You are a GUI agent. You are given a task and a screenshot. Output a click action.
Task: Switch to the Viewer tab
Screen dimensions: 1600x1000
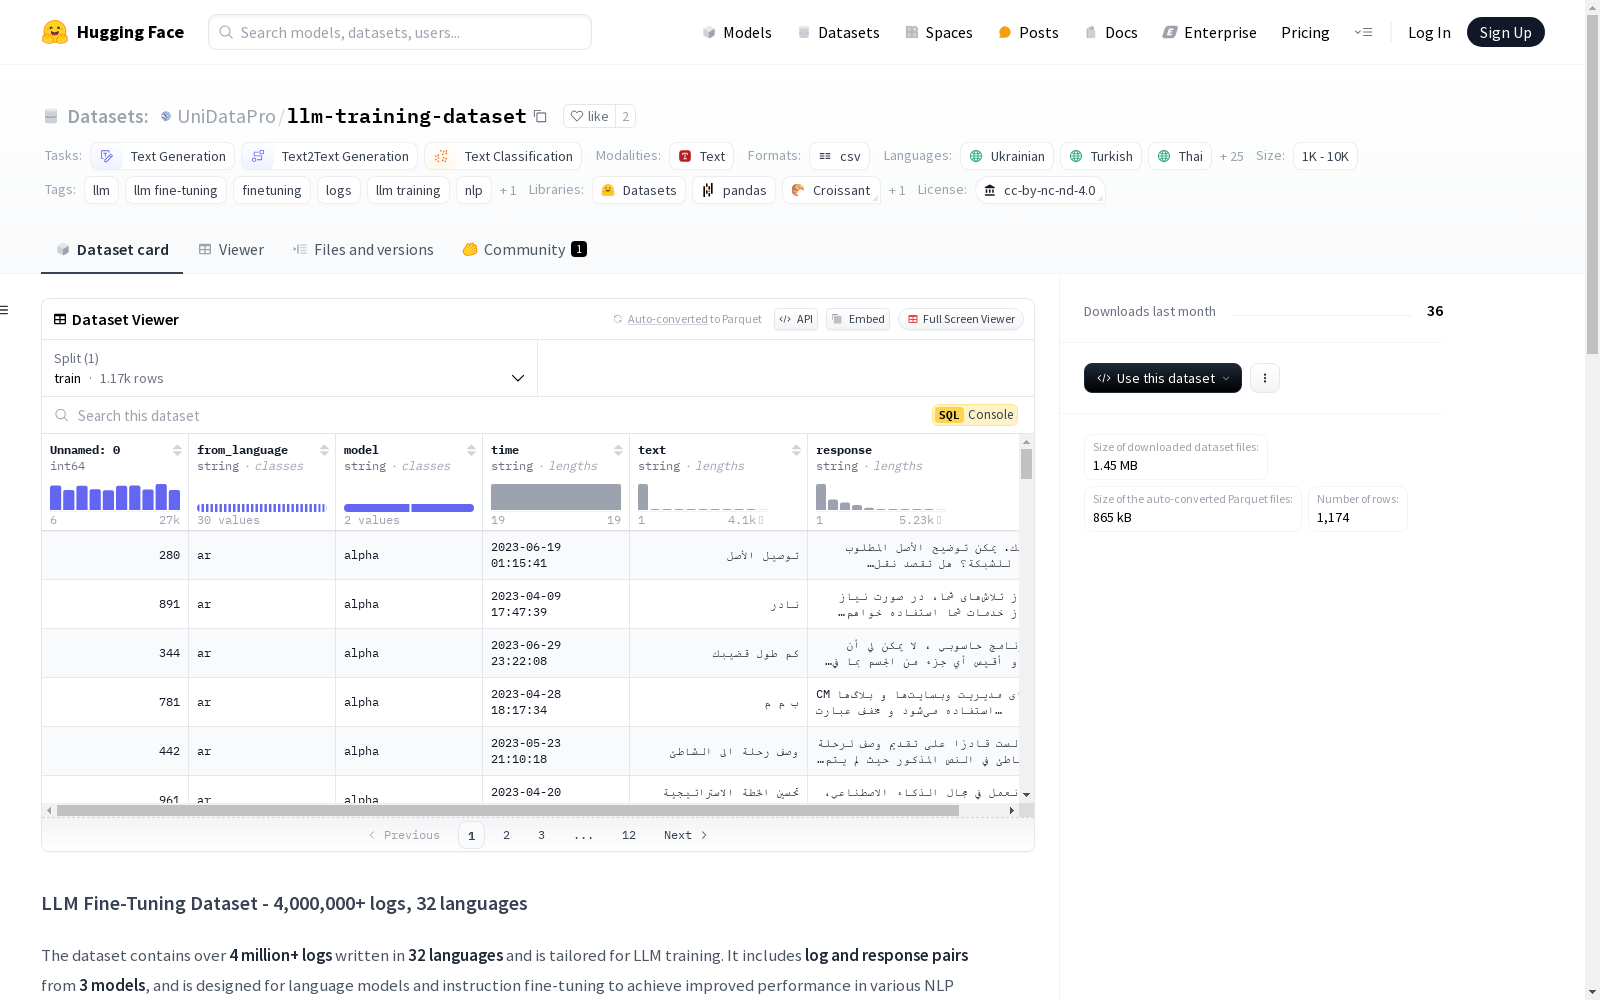pos(231,250)
